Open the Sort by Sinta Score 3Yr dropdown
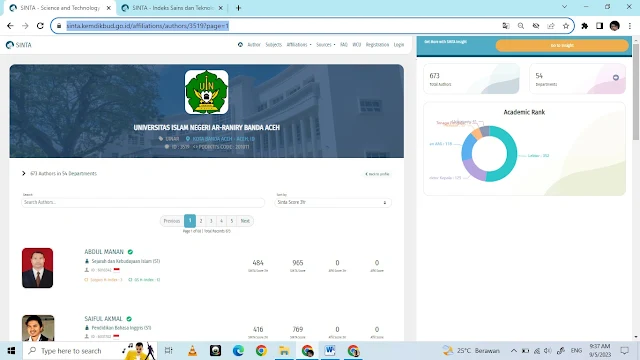The image size is (640, 360). coord(333,202)
